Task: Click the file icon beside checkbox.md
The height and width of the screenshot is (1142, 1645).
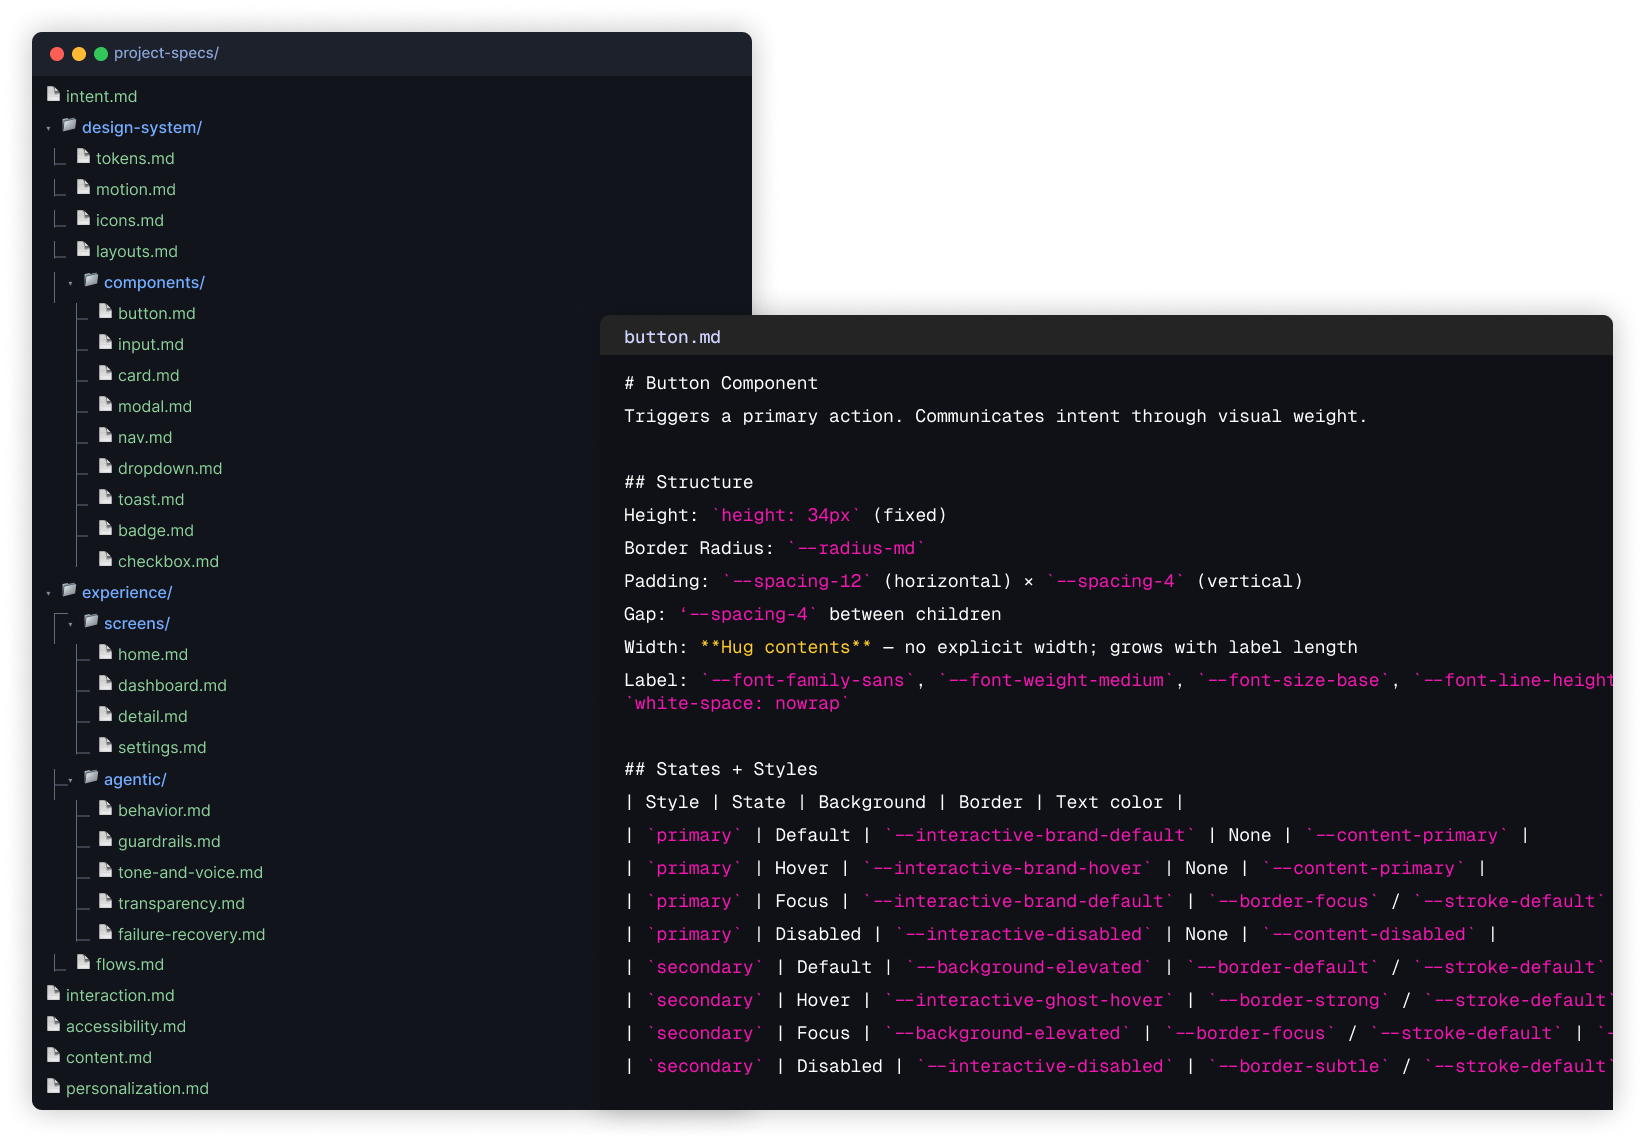Action: coord(106,559)
